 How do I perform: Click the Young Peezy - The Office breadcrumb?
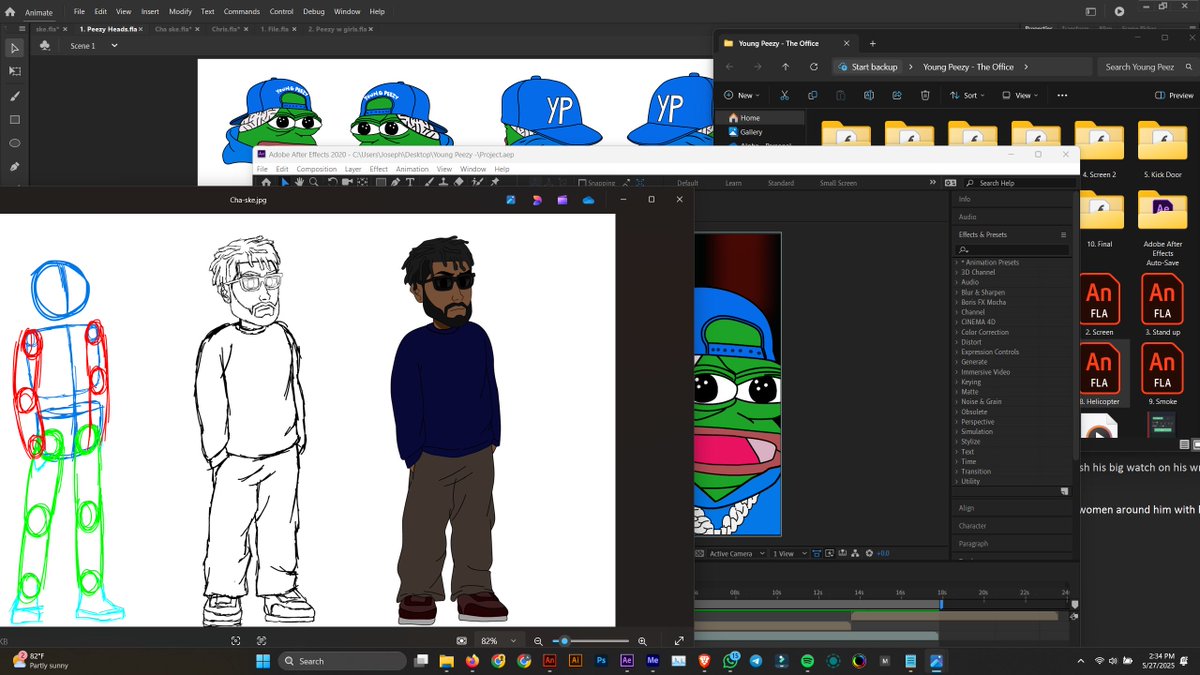point(968,67)
